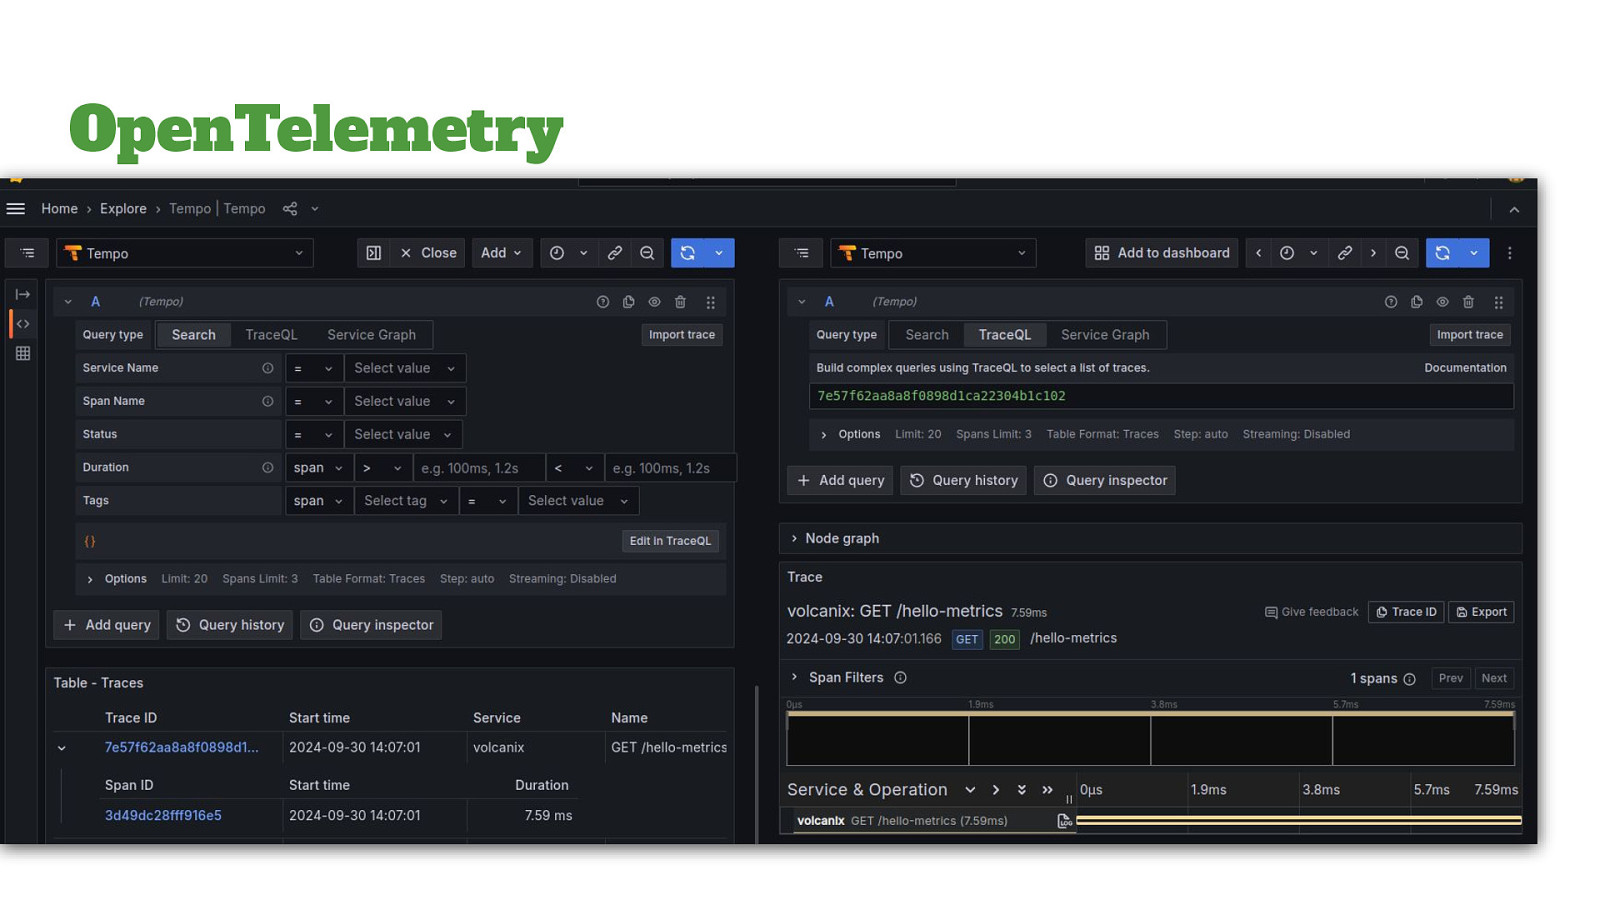The width and height of the screenshot is (1600, 900).
Task: Toggle visibility of right query A
Action: pos(1443,302)
